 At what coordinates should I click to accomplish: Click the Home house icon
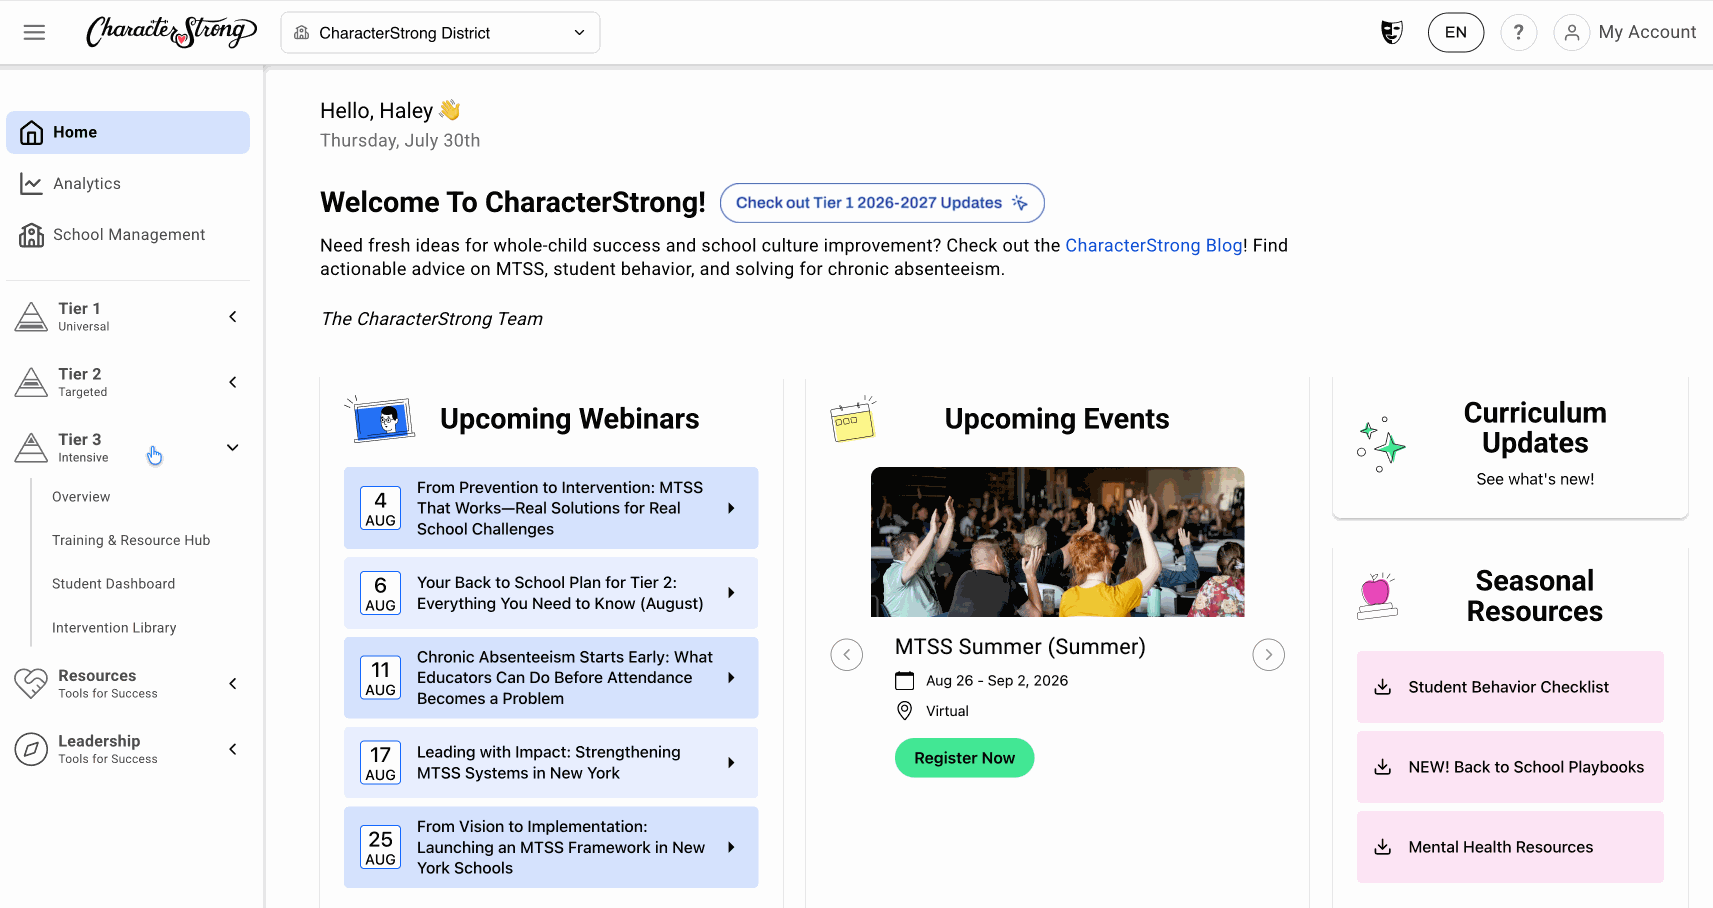(32, 132)
